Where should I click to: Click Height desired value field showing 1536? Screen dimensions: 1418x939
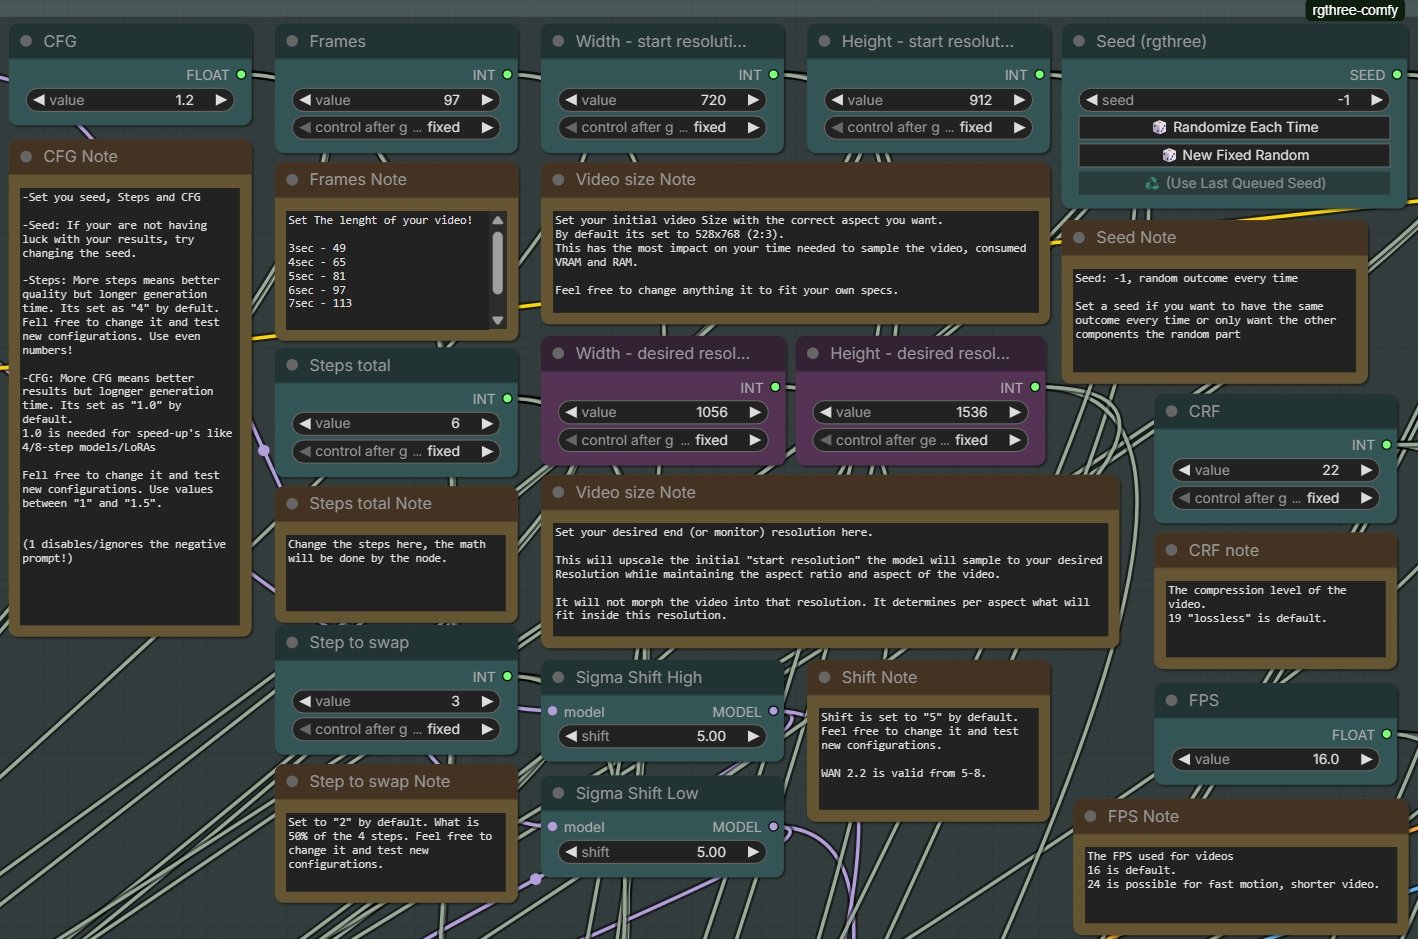920,412
